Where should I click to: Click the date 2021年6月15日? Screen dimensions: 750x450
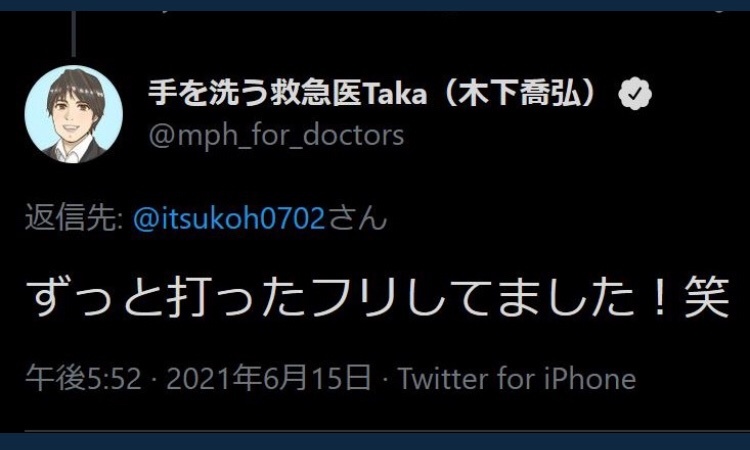269,378
